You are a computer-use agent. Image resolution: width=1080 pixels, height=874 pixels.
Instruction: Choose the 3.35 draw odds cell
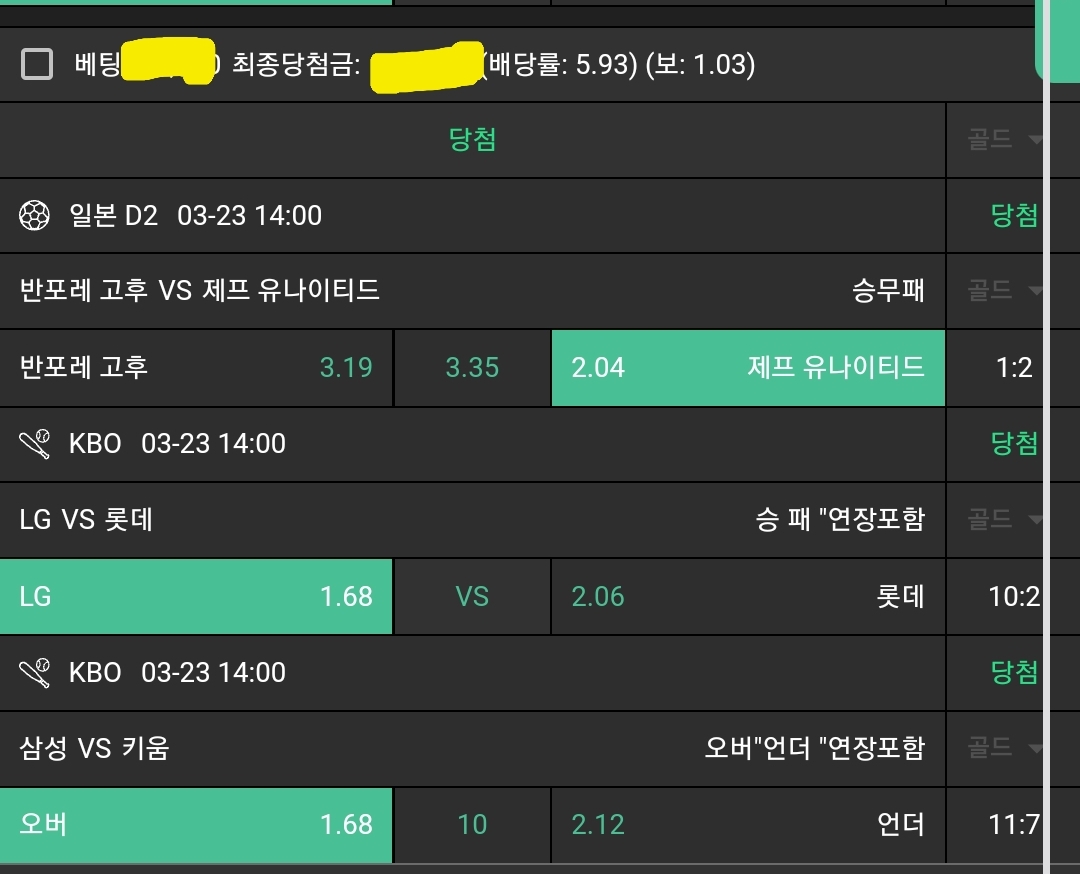coord(472,367)
